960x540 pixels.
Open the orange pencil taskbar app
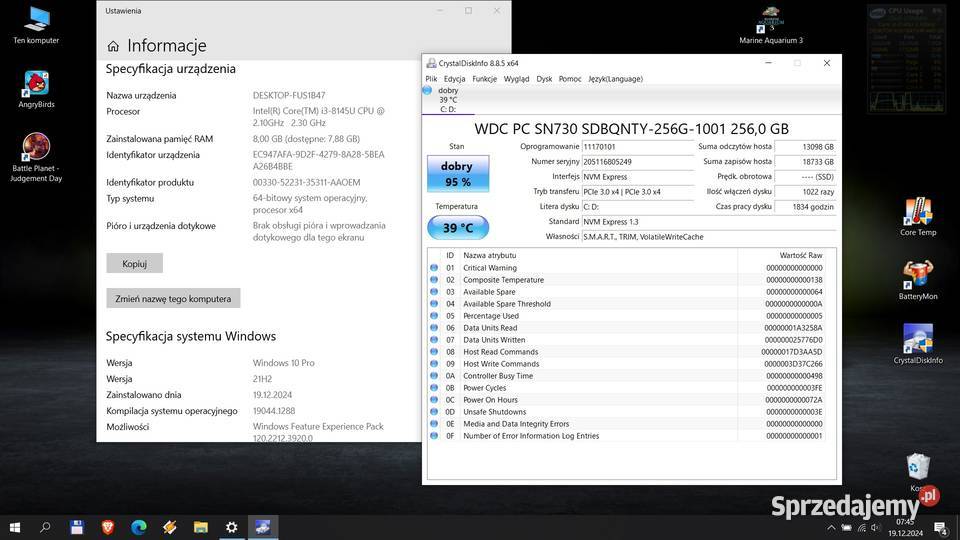click(170, 527)
